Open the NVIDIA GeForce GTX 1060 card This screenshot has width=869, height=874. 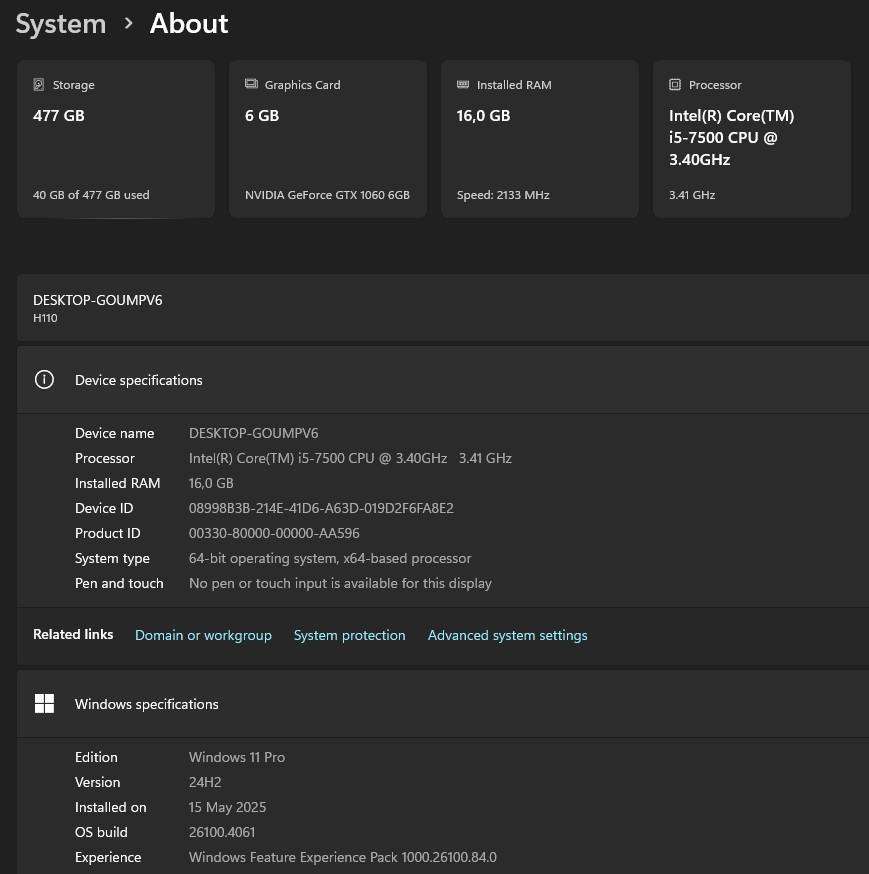tap(327, 138)
